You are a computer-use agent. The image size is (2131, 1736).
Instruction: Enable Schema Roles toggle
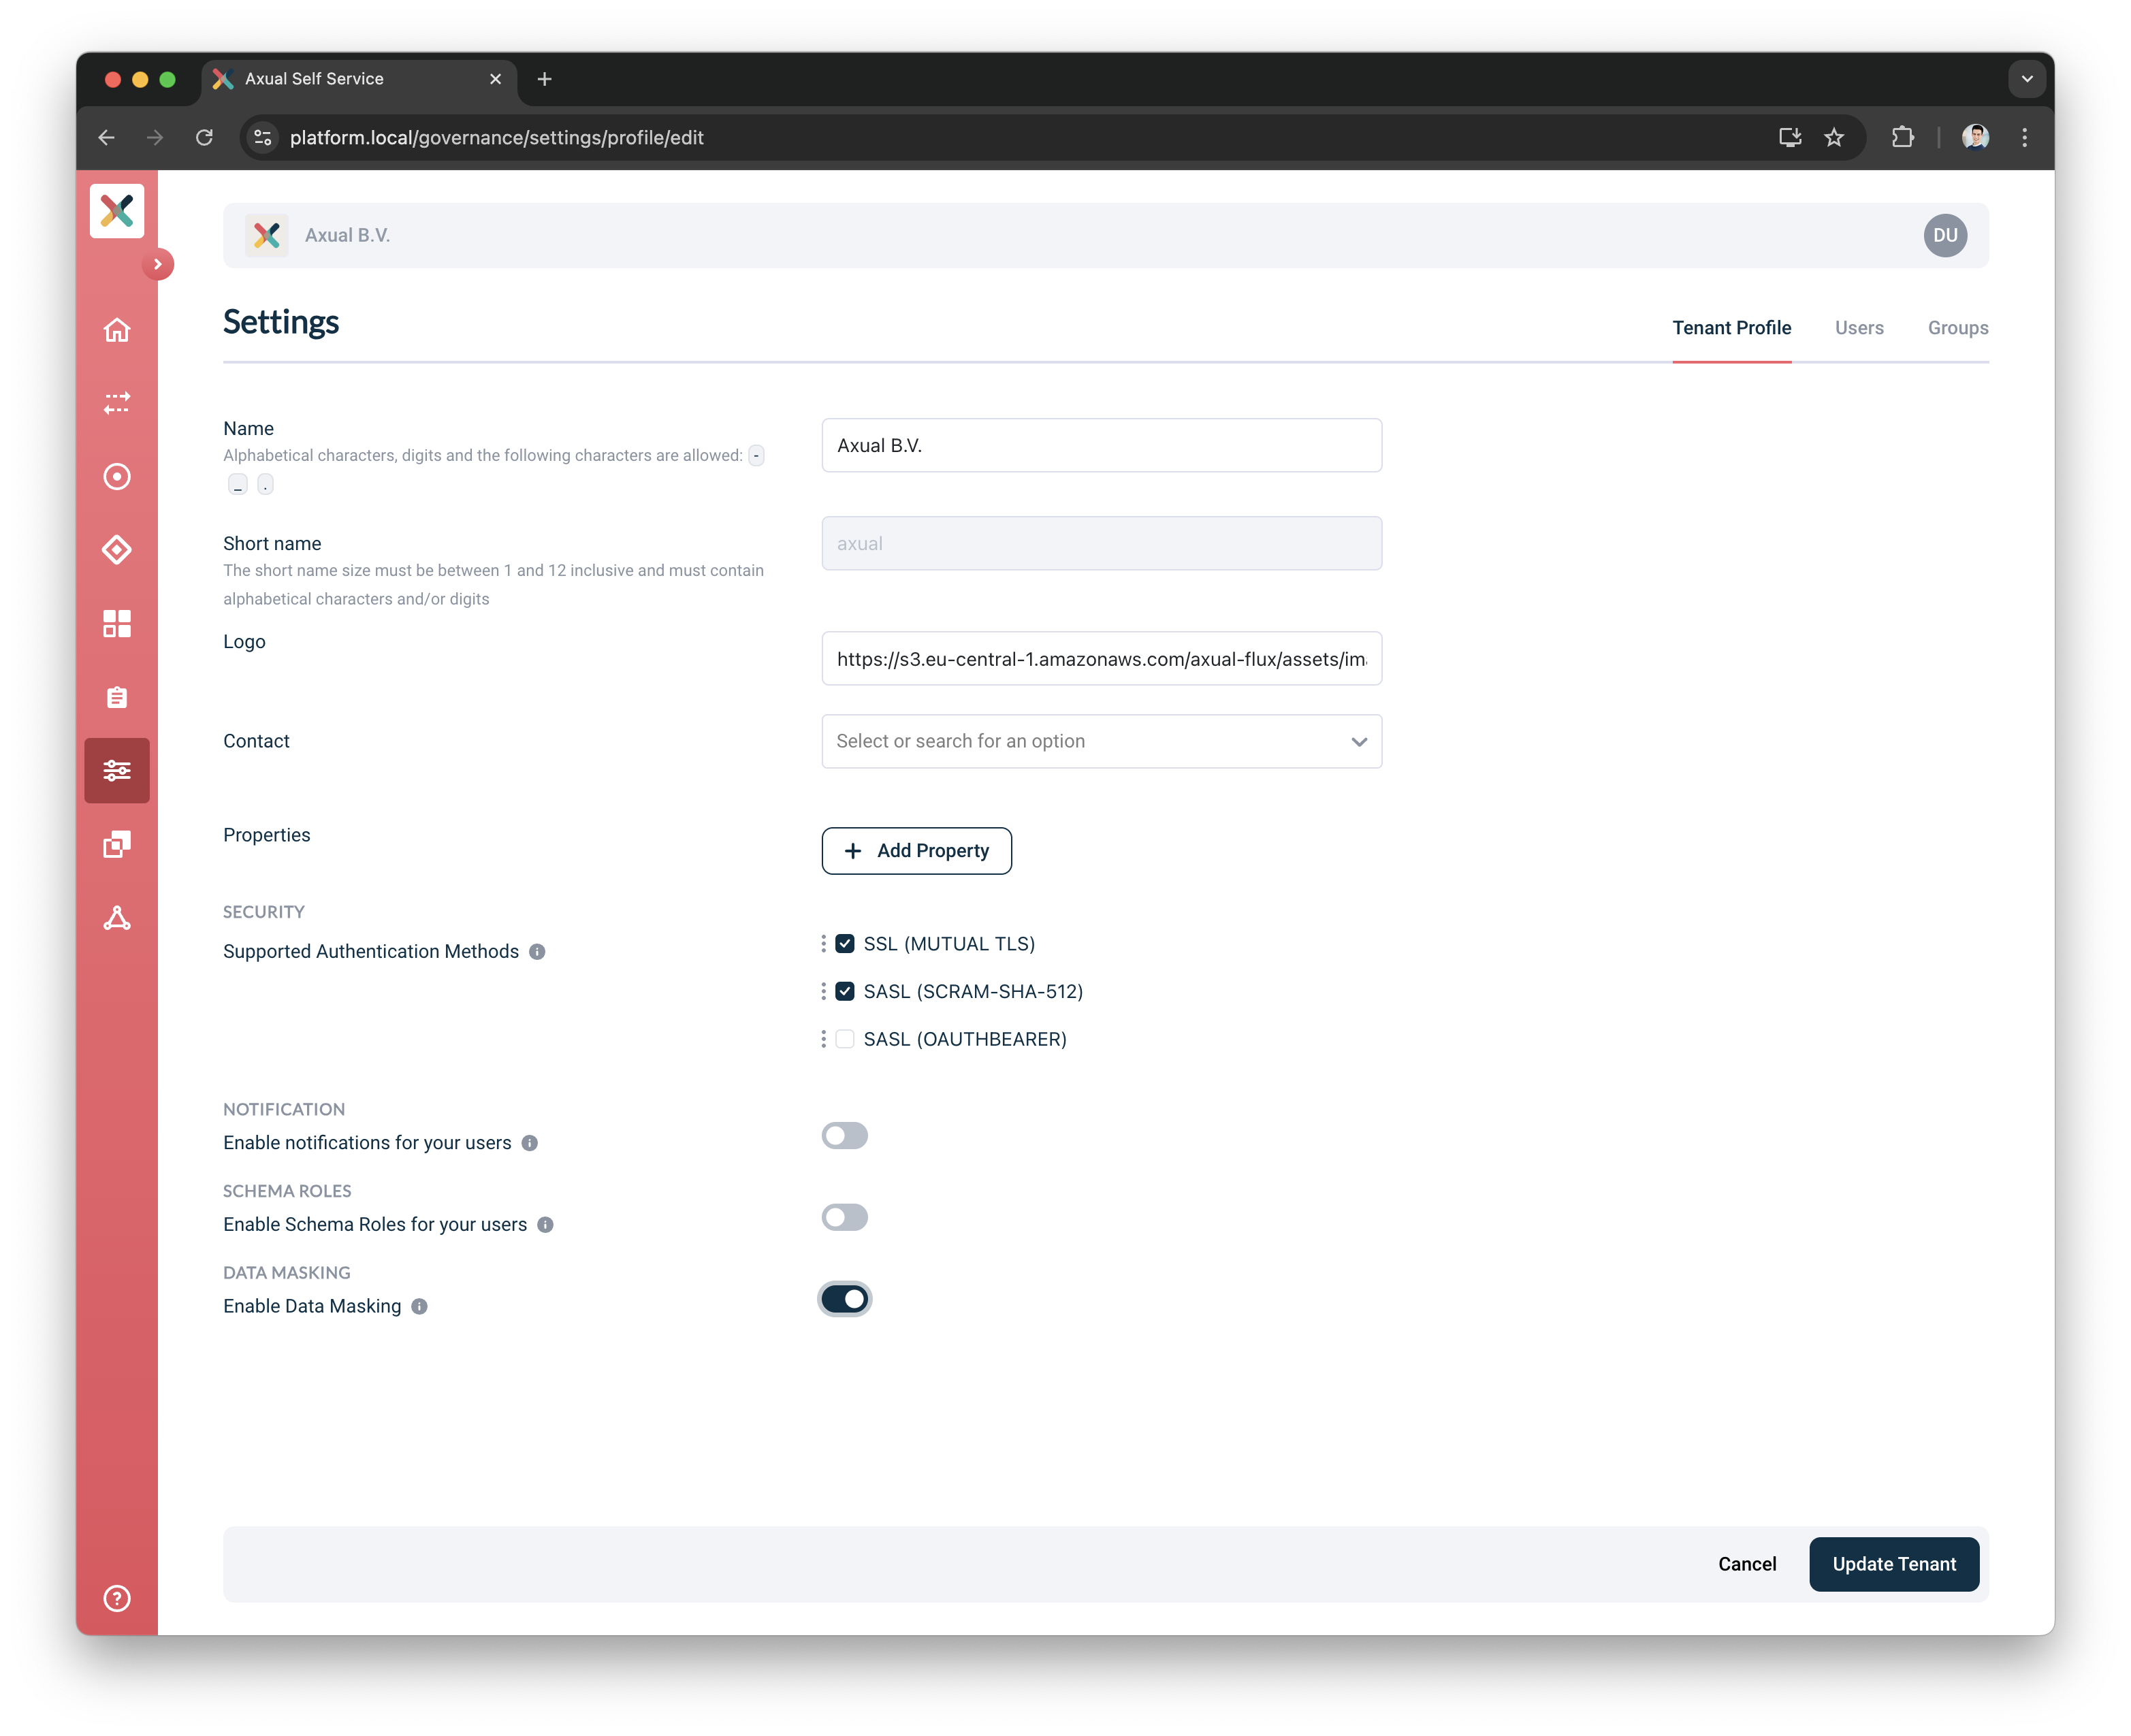(x=845, y=1218)
